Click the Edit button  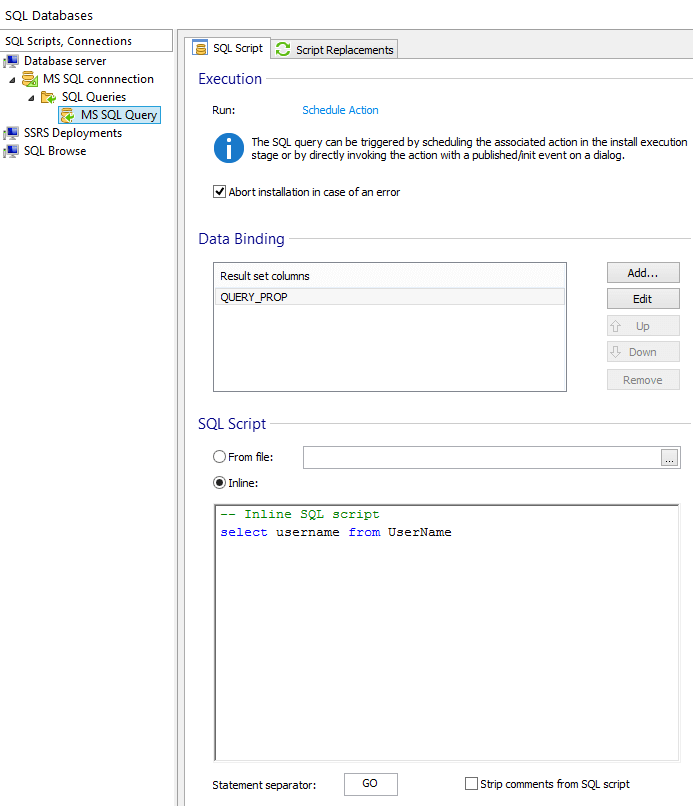click(x=643, y=299)
